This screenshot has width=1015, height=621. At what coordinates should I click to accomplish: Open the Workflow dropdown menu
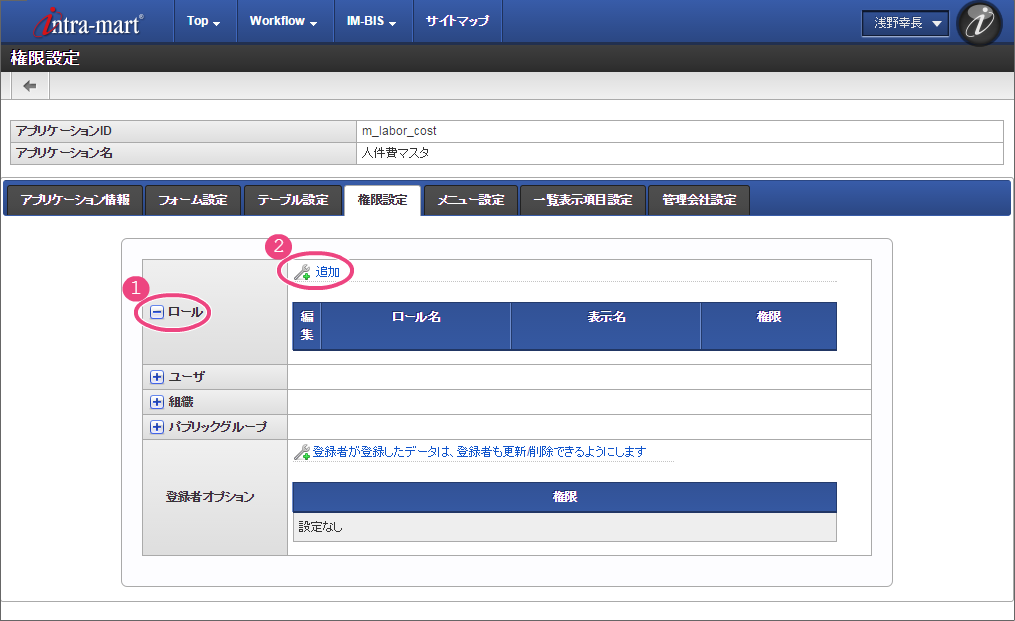(283, 21)
